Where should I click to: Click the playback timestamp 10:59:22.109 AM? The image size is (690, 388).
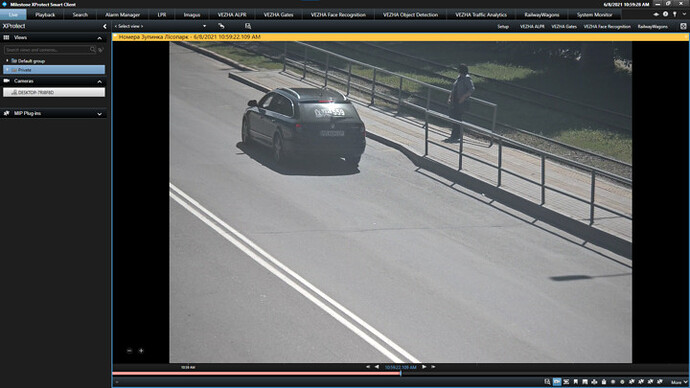400,367
